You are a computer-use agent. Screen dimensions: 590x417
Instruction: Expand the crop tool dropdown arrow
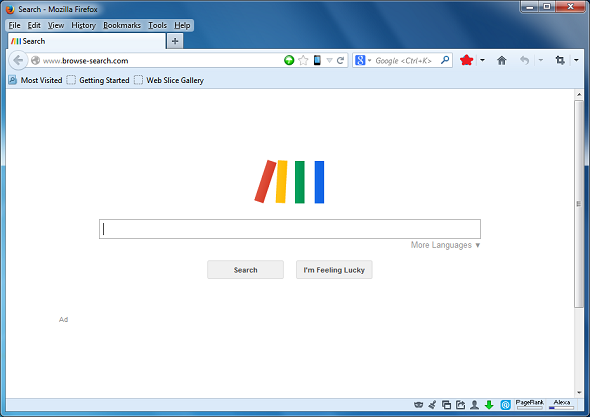576,60
